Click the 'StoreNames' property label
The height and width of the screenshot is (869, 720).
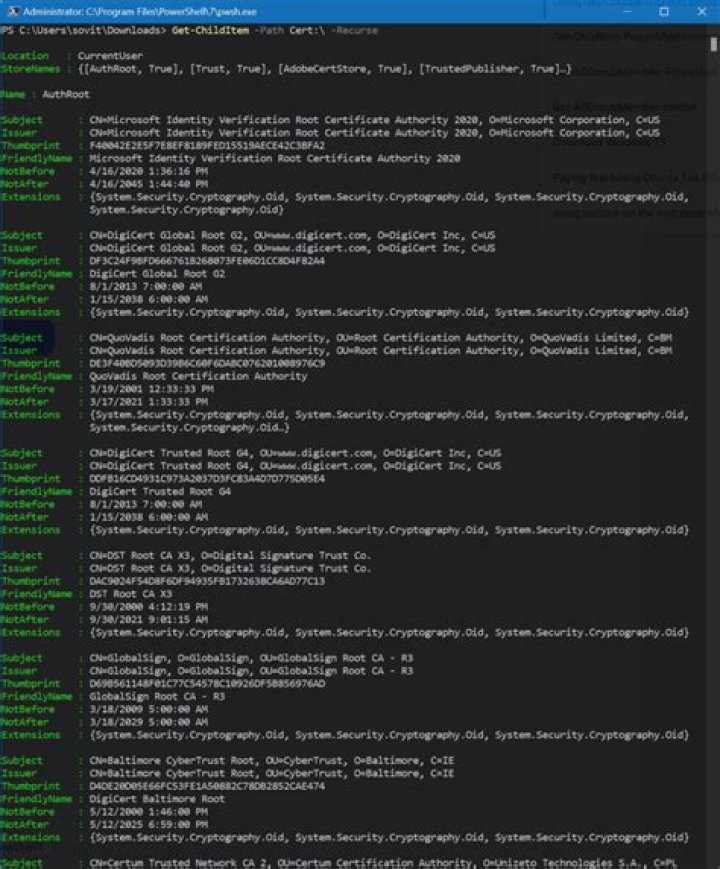[30, 69]
